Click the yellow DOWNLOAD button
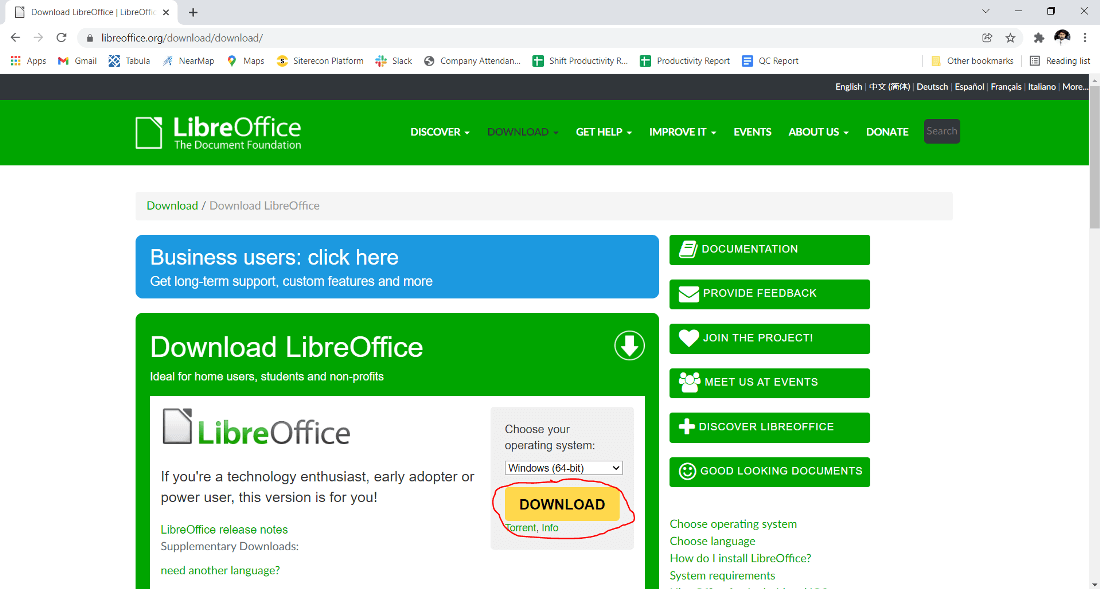1100x589 pixels. pyautogui.click(x=562, y=504)
